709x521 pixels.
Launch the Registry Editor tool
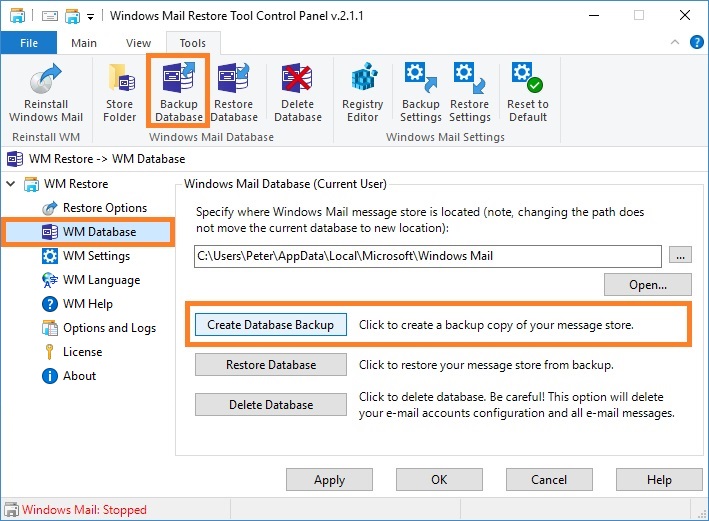pyautogui.click(x=363, y=93)
